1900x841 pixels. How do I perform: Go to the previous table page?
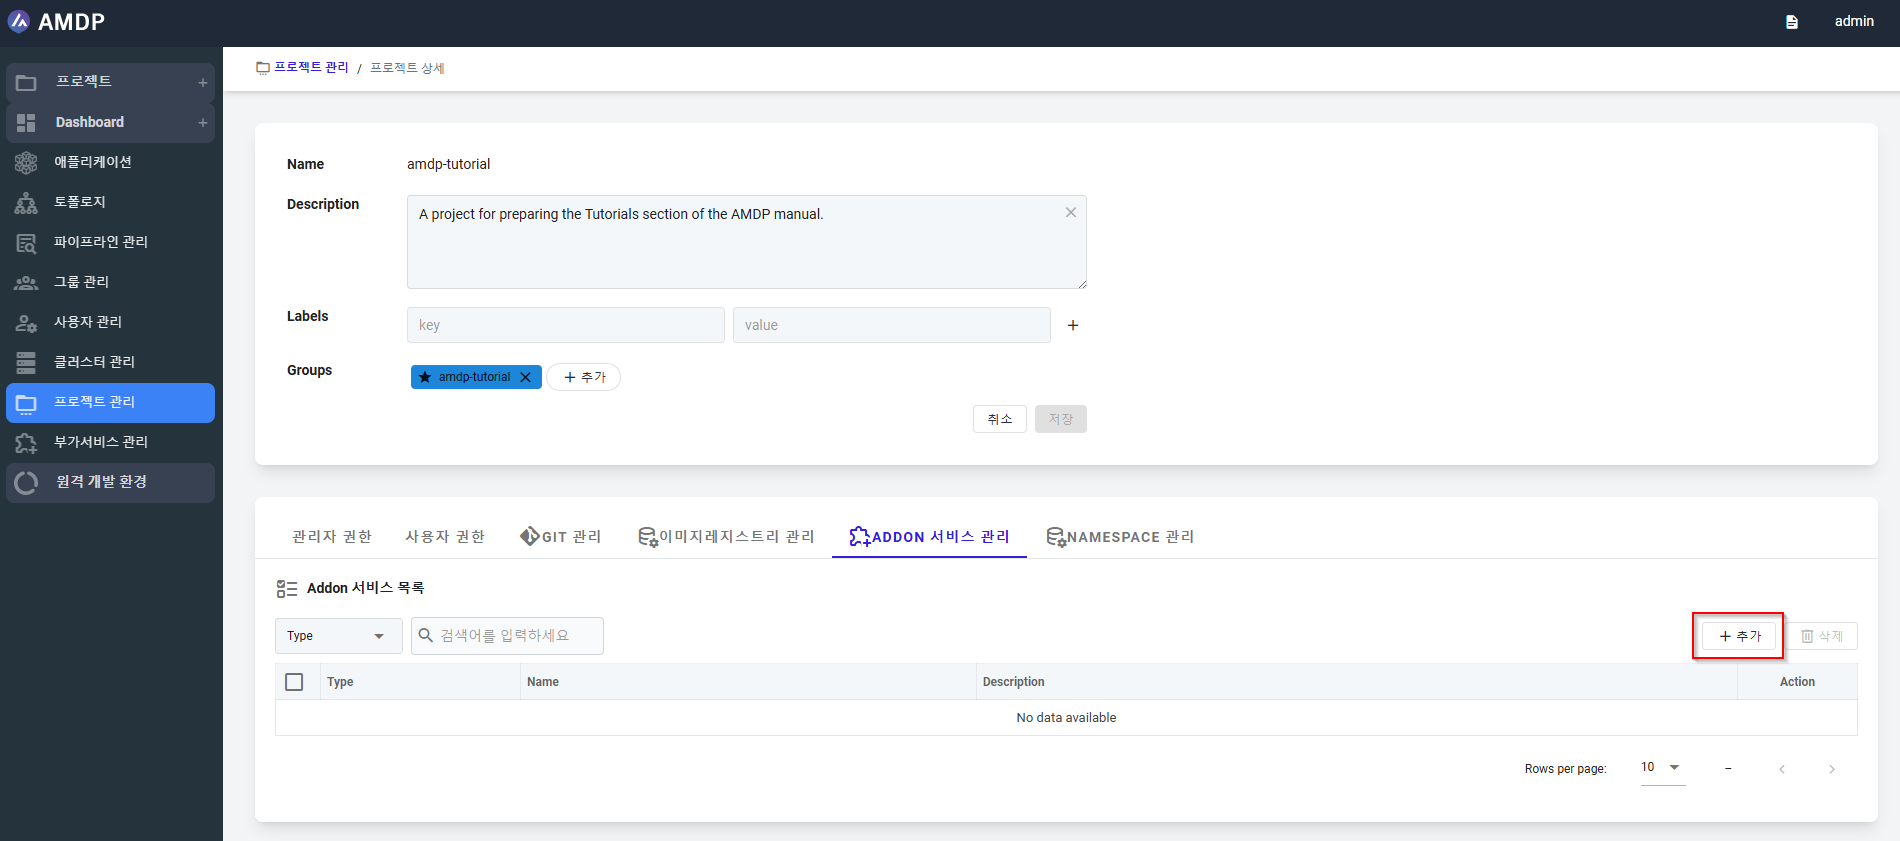tap(1782, 769)
